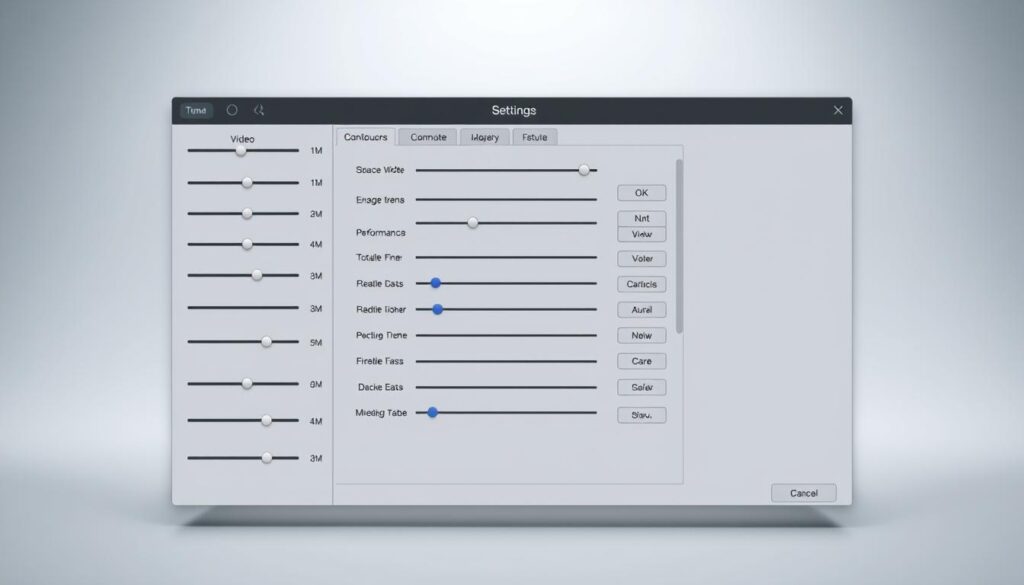Click the Firetle Fass label

coord(380,361)
